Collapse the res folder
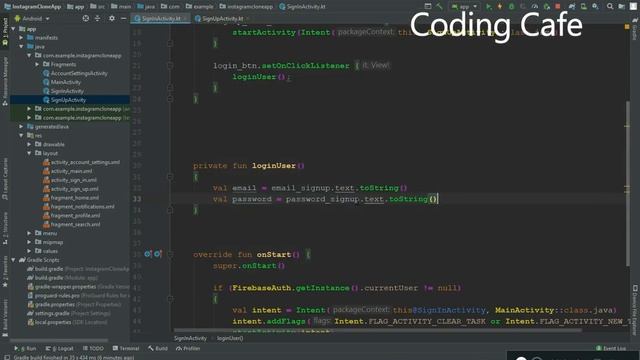The height and width of the screenshot is (360, 640). [21, 136]
